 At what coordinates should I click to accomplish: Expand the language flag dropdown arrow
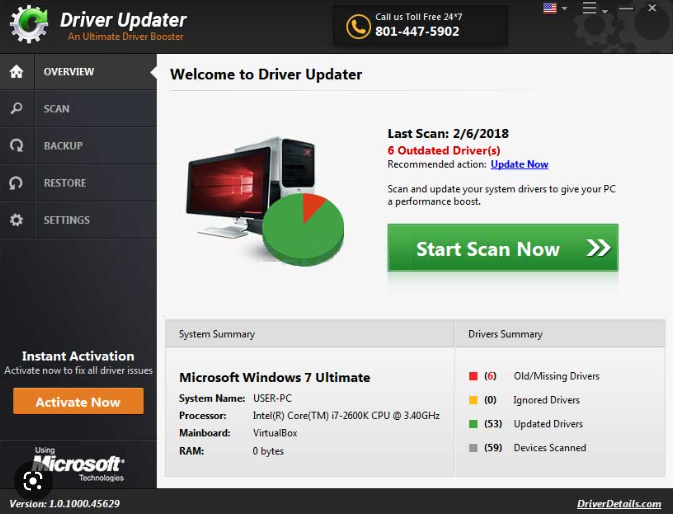(564, 9)
